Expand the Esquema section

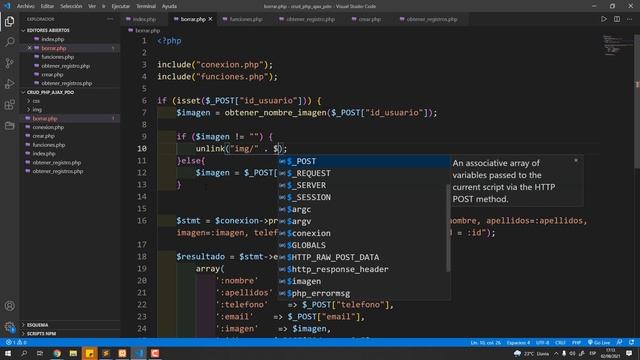(37, 325)
